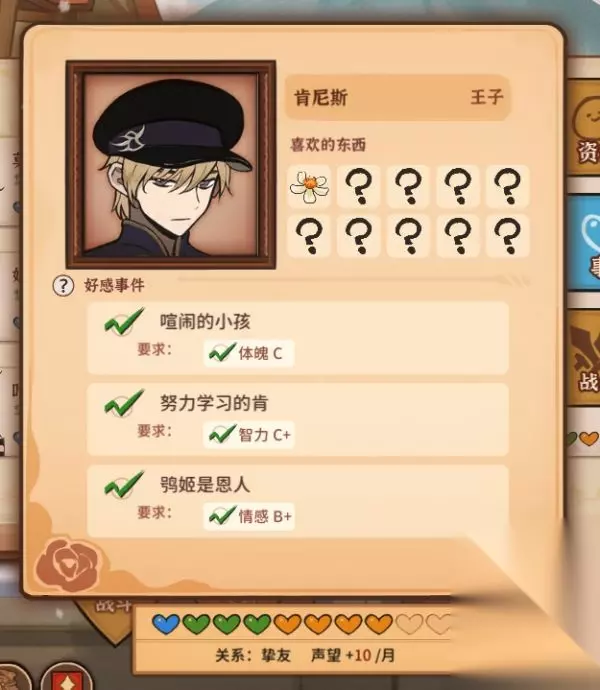Click the 情感 B+ requirement tag
This screenshot has width=600, height=690.
click(249, 516)
